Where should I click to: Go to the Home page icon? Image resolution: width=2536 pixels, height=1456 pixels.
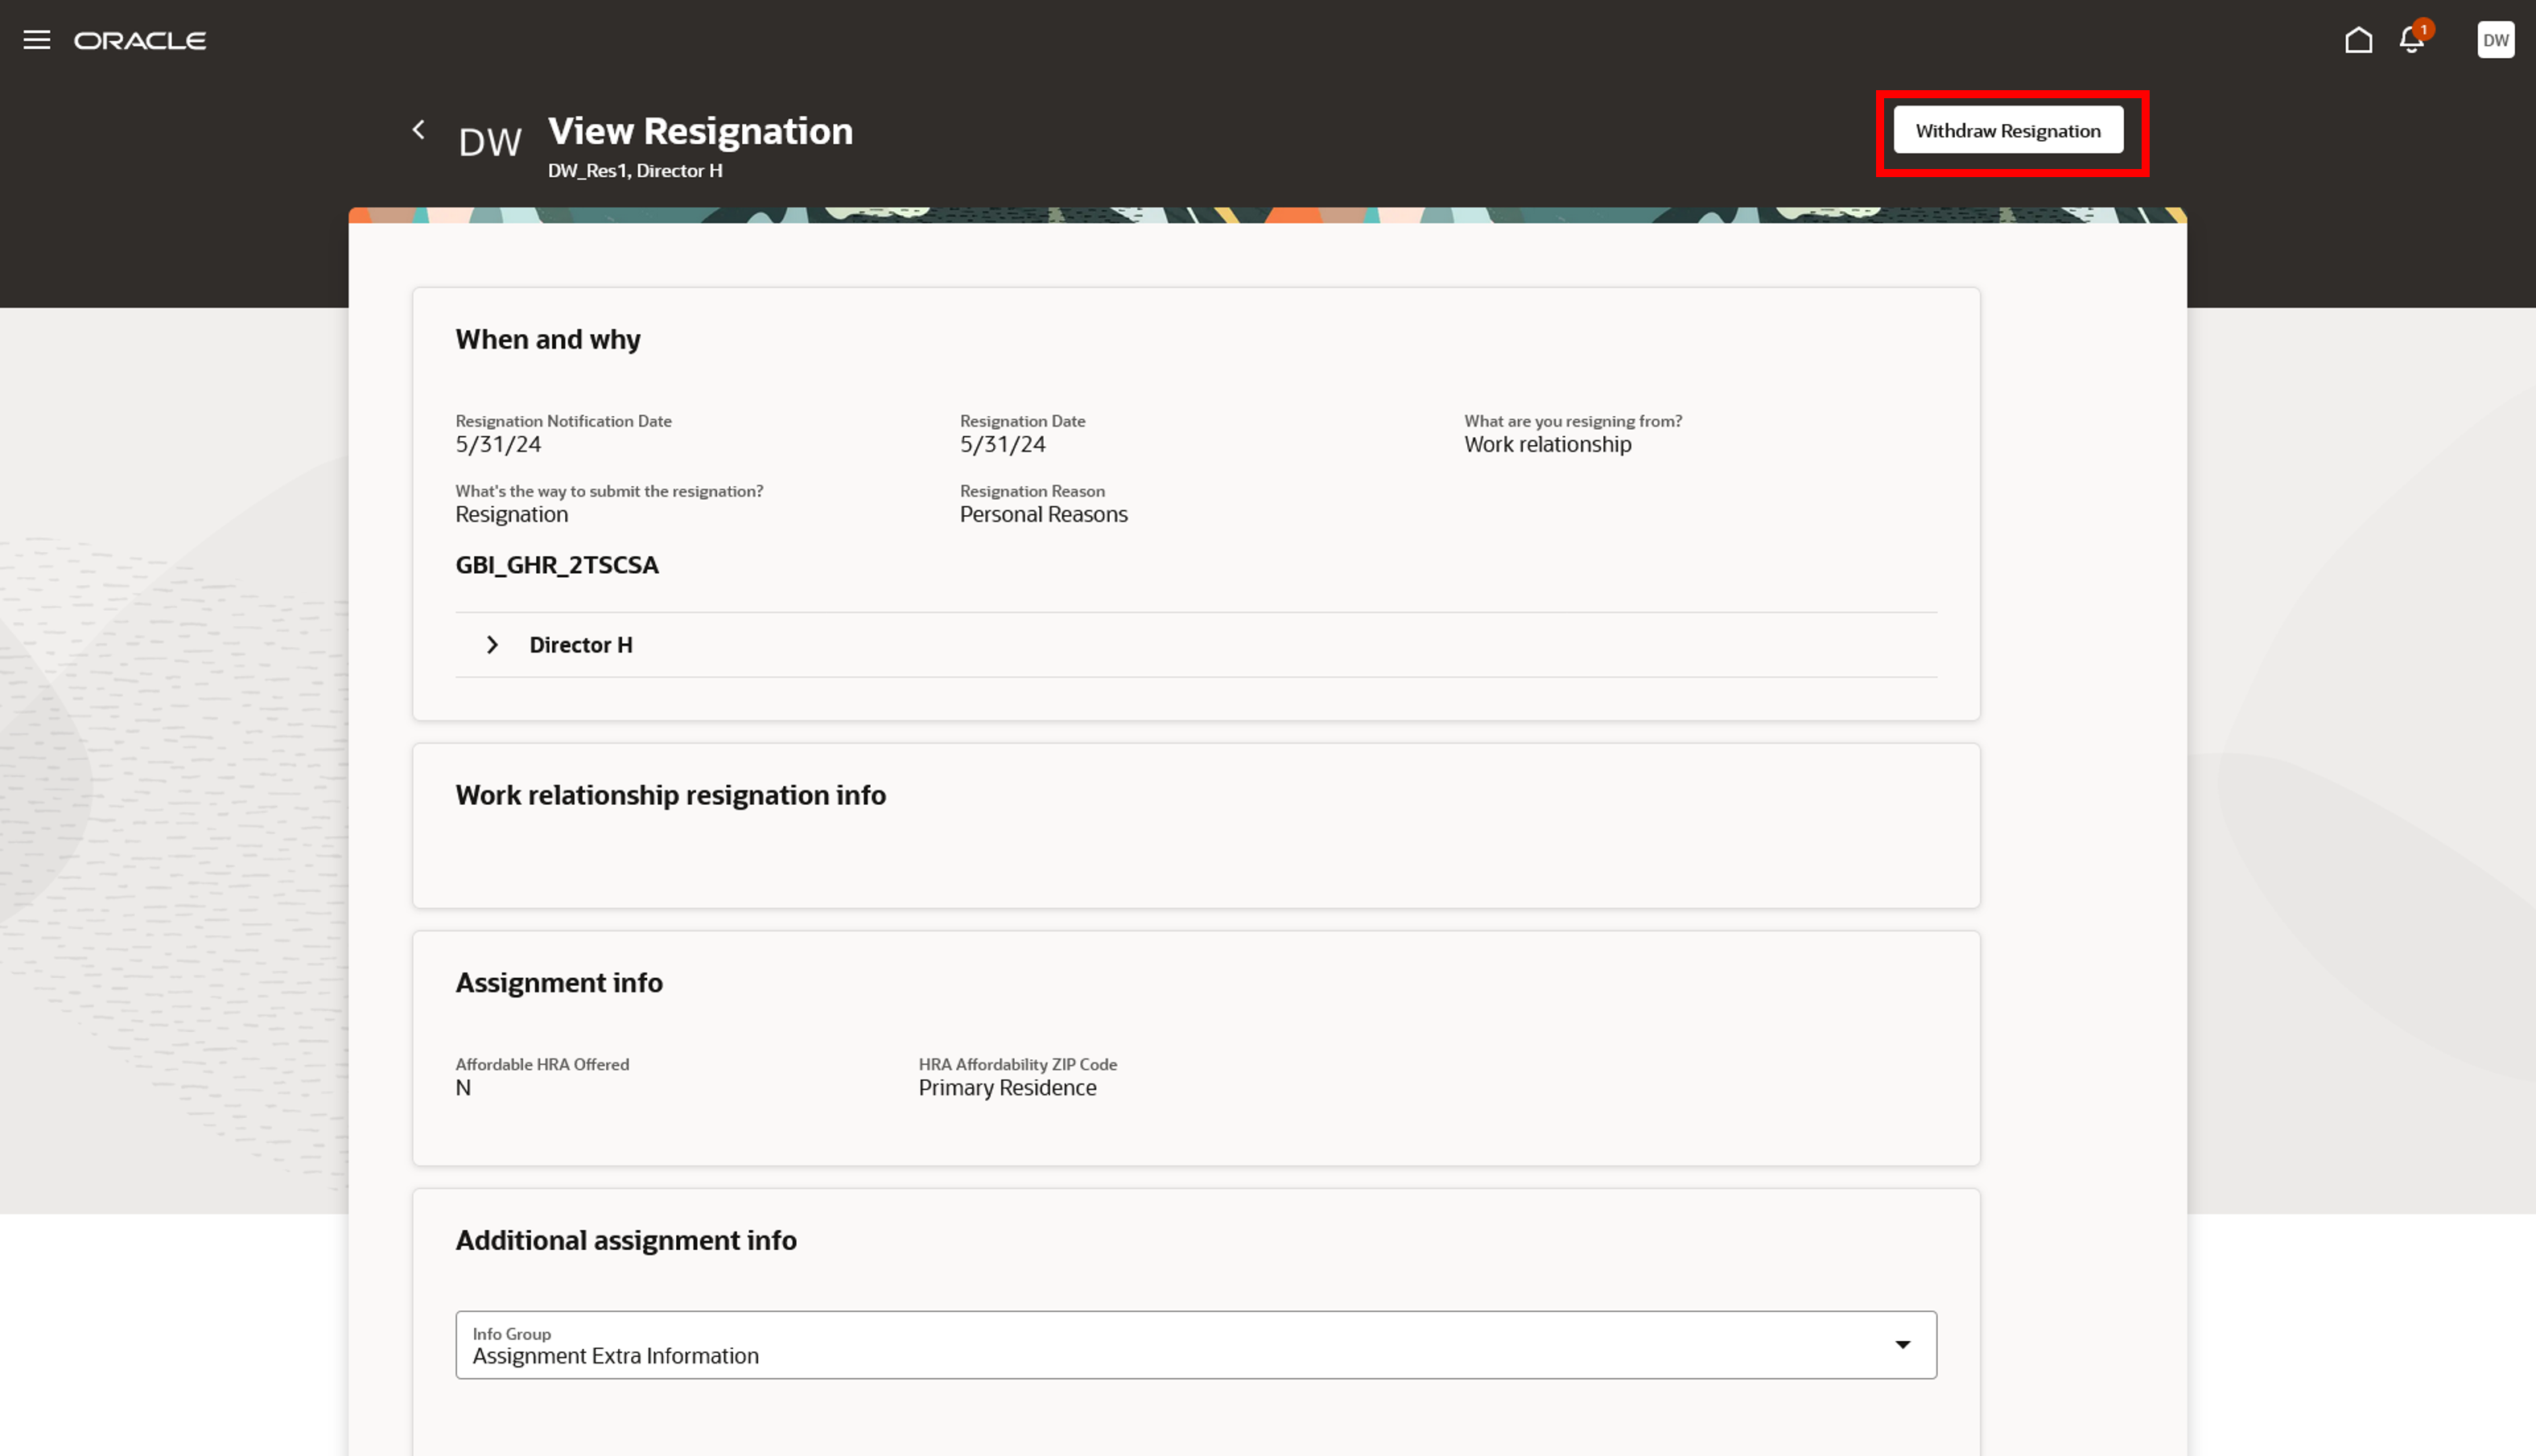click(x=2358, y=40)
